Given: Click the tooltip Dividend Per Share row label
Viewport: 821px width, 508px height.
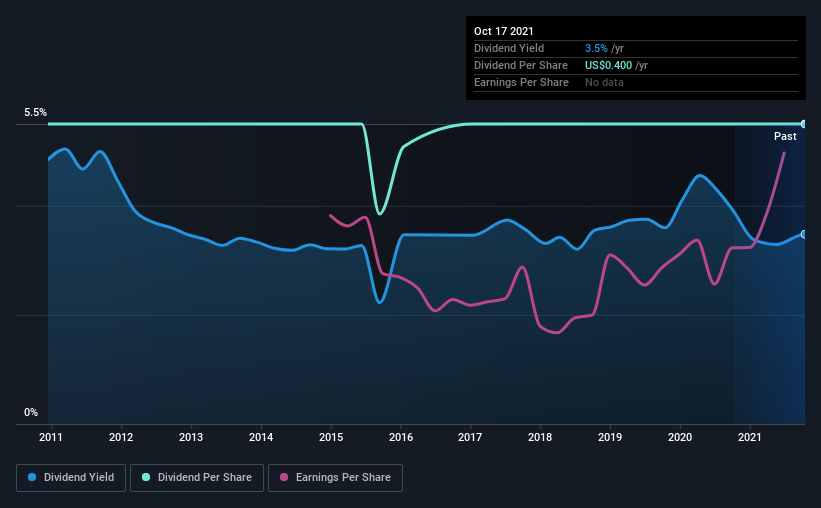Looking at the screenshot, I should click(521, 65).
